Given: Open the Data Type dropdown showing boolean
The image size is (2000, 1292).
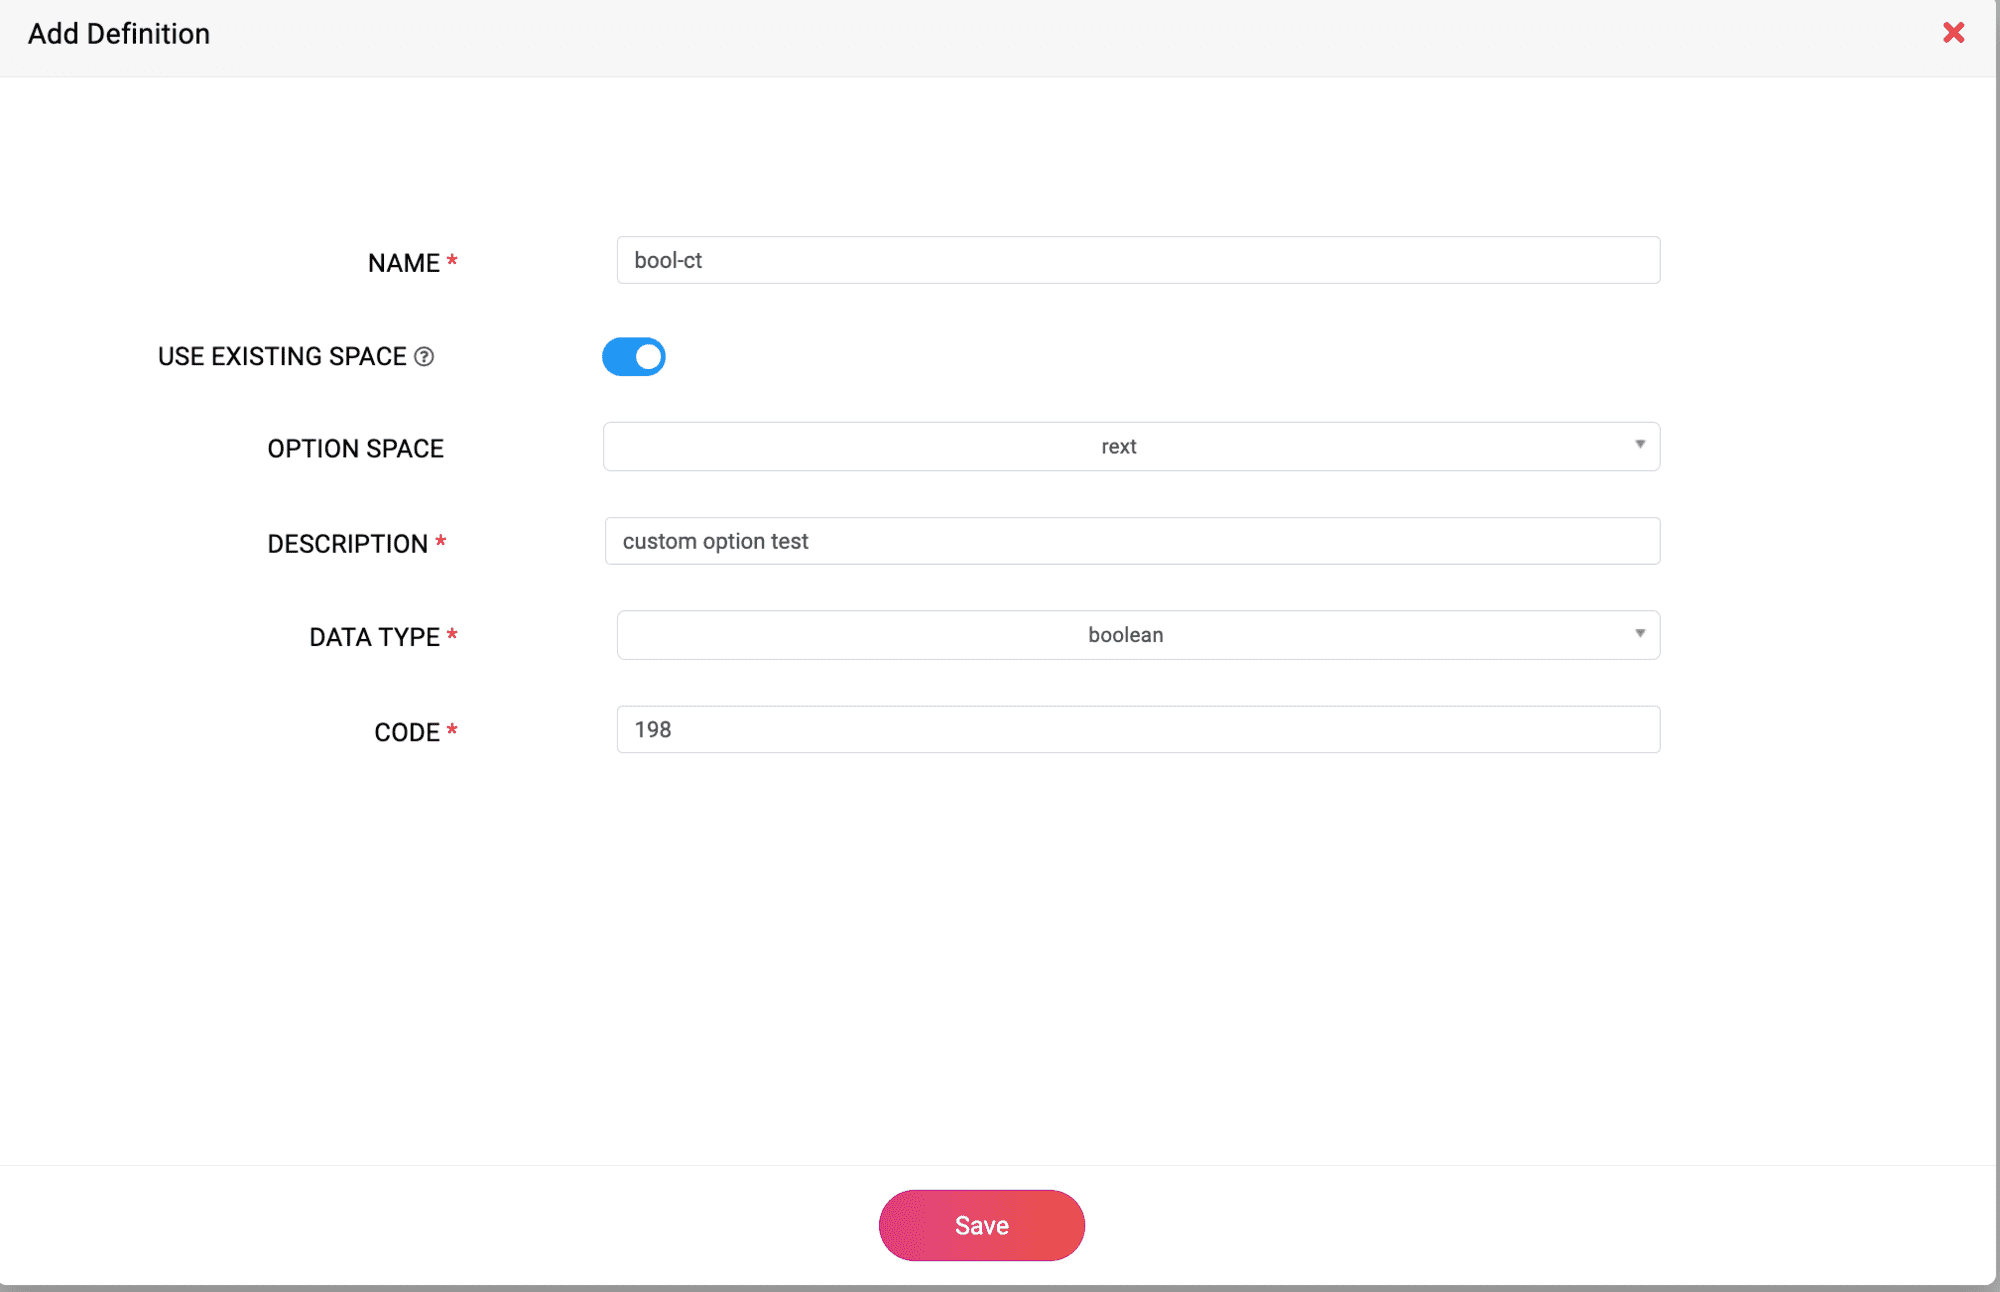Looking at the screenshot, I should coord(1126,635).
